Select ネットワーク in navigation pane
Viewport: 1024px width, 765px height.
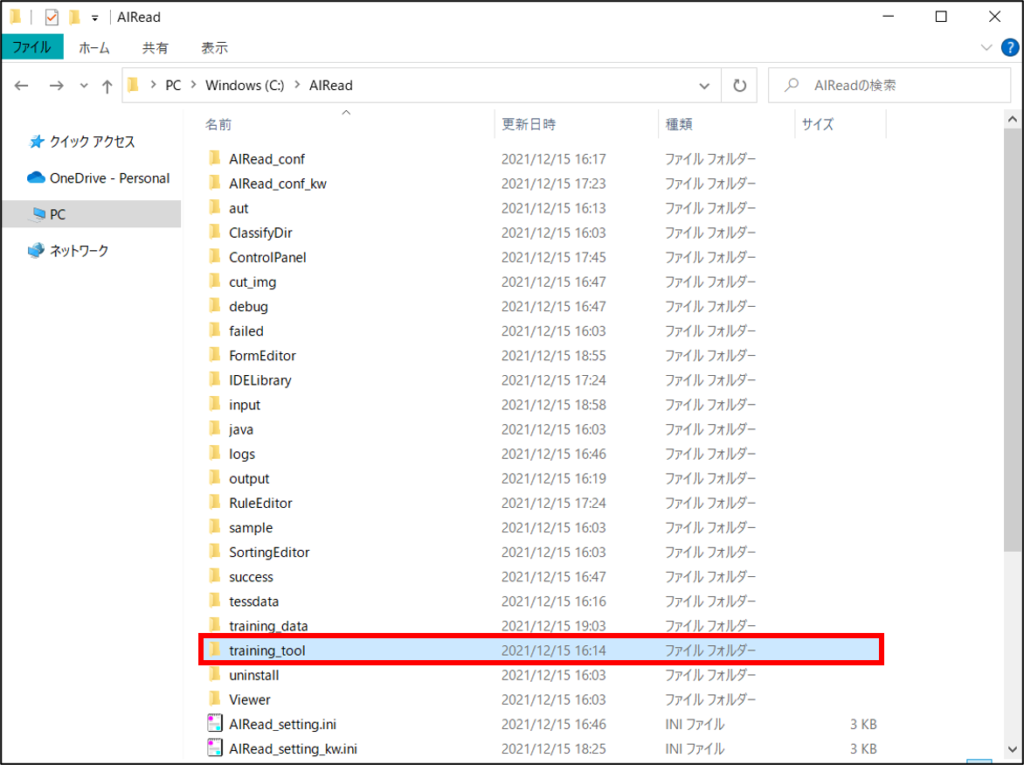coord(79,251)
